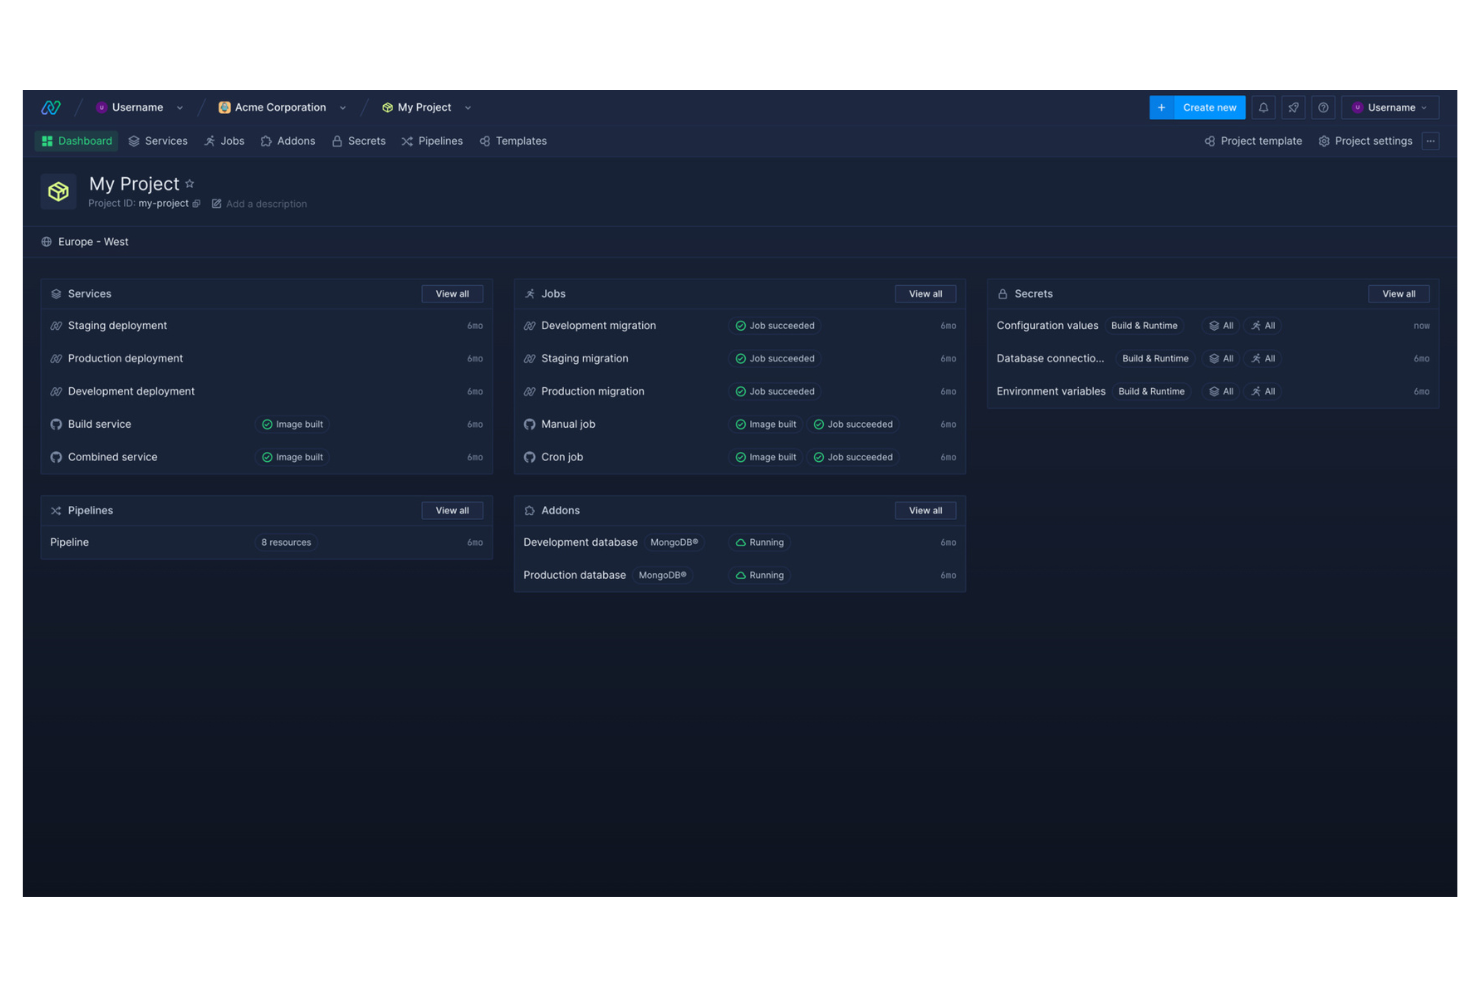Click the copy icon beside Project ID my-project
This screenshot has width=1480, height=987.
pyautogui.click(x=197, y=203)
